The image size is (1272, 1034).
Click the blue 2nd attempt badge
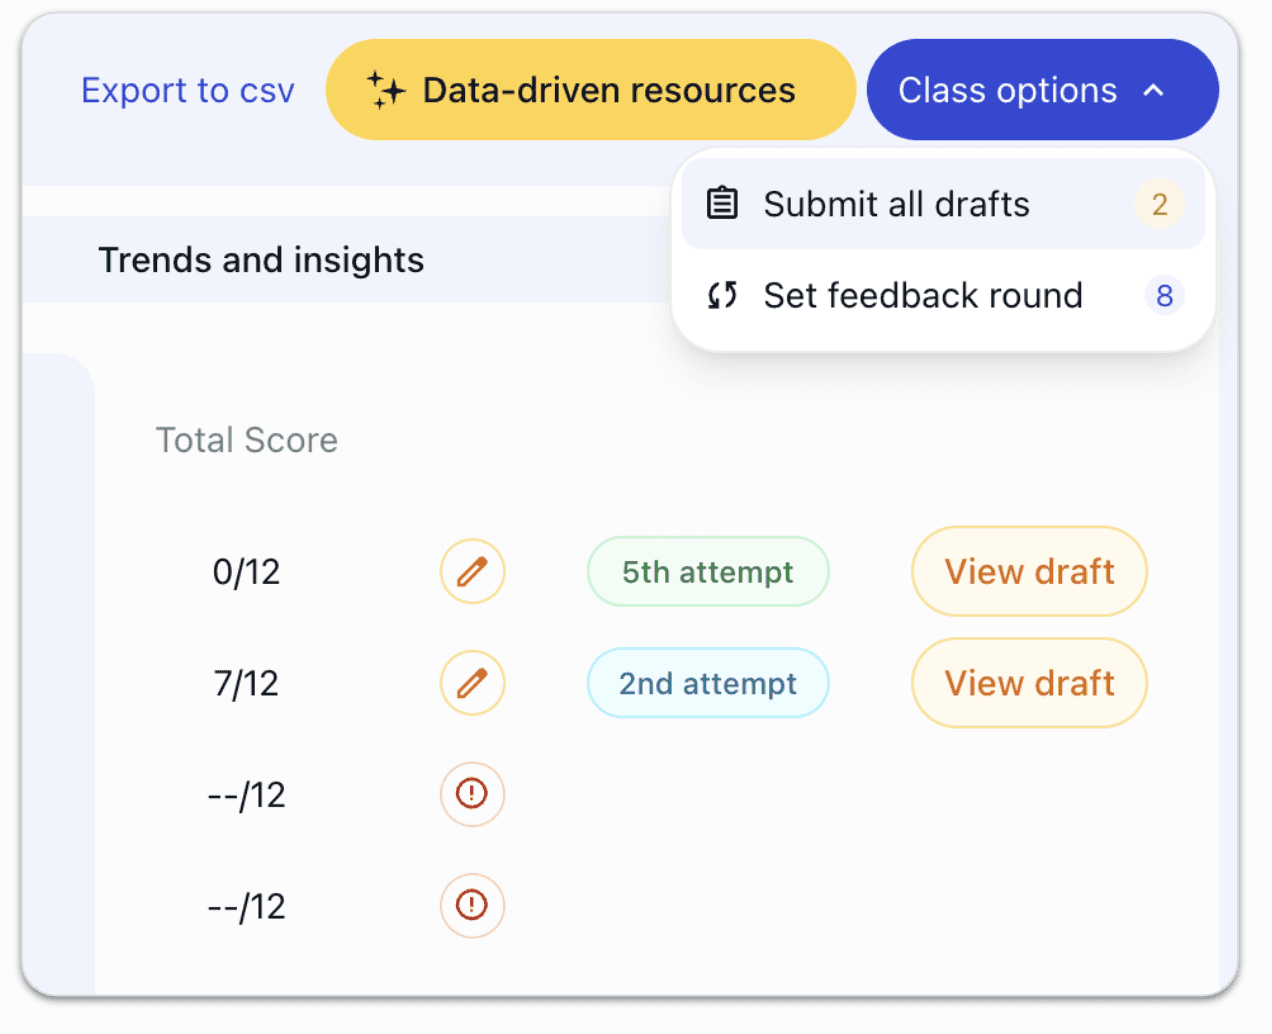pyautogui.click(x=707, y=683)
